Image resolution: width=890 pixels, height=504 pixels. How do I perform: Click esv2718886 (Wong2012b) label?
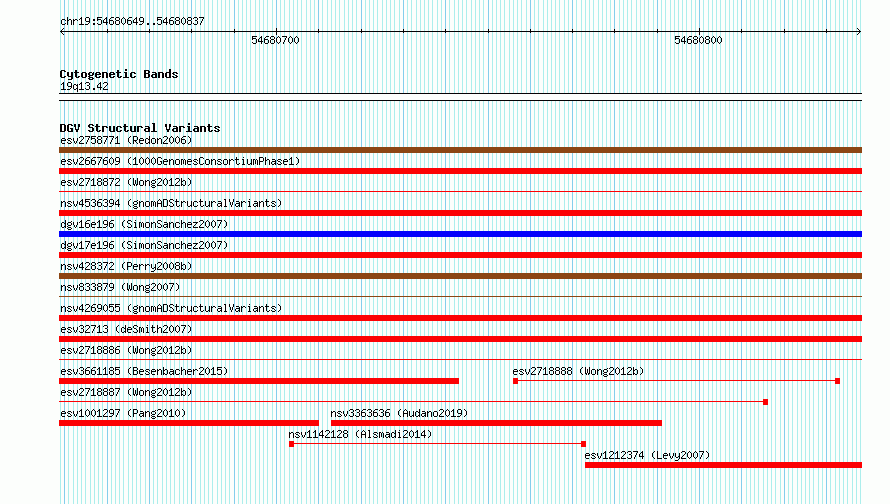[126, 350]
